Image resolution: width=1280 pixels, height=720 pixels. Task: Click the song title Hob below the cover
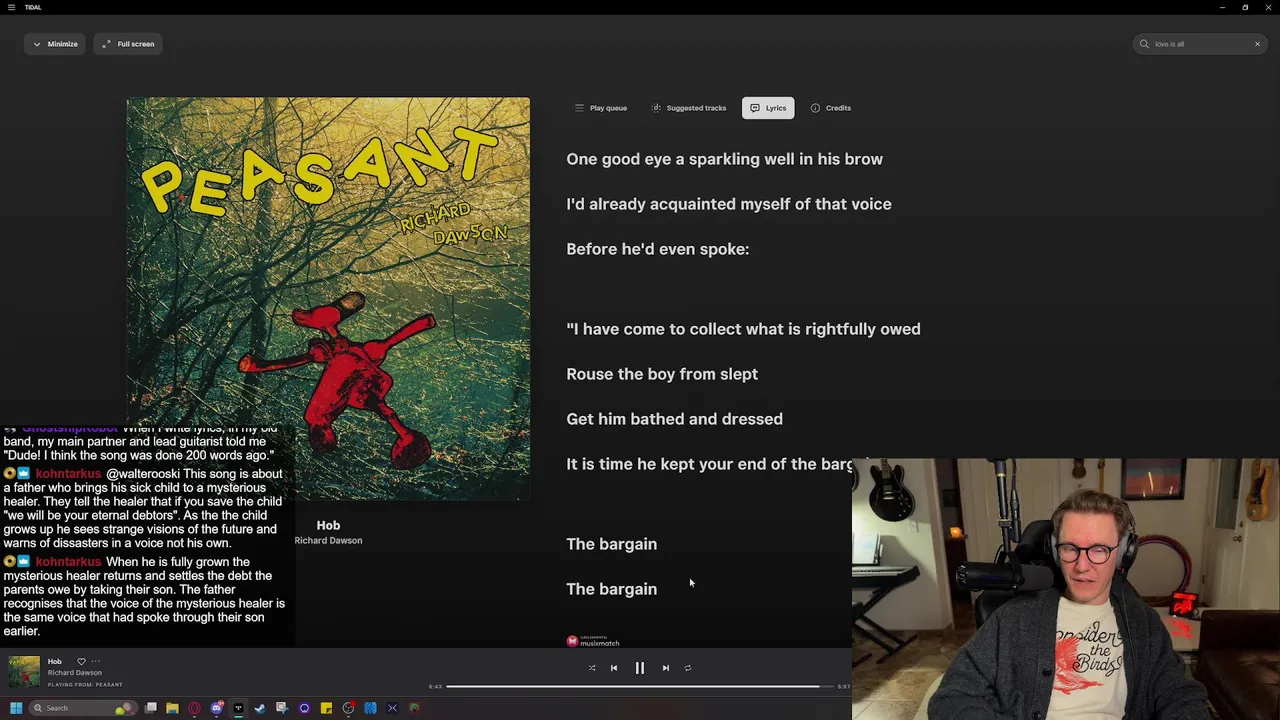point(328,525)
